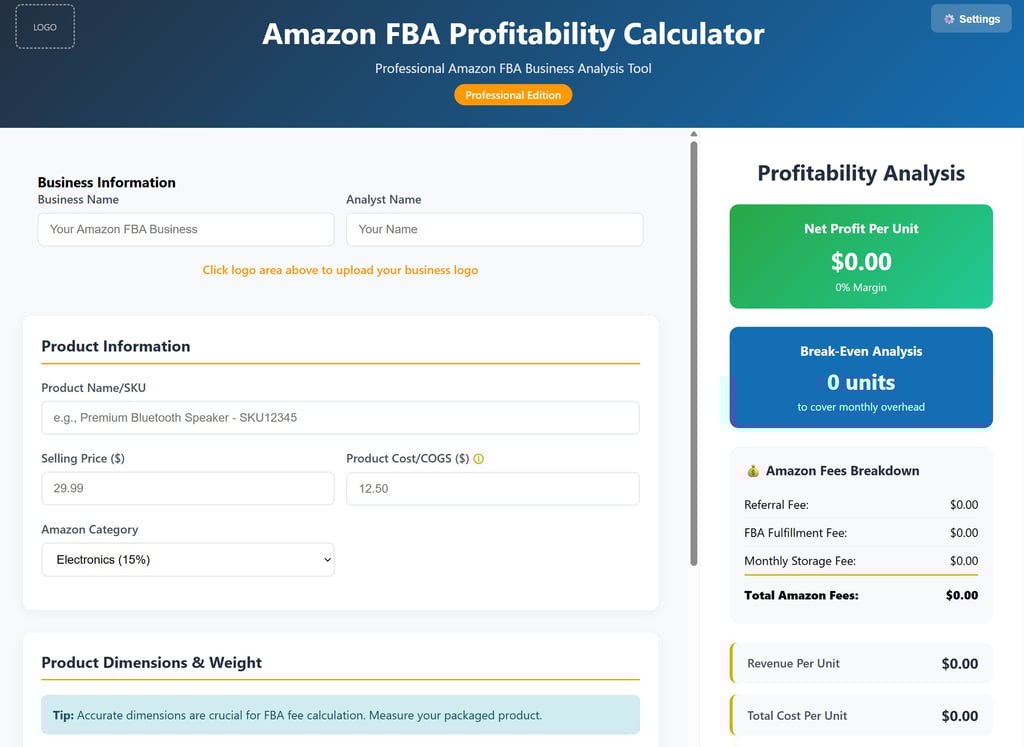Click the Professional Edition badge
Viewport: 1024px width, 747px height.
coord(513,95)
